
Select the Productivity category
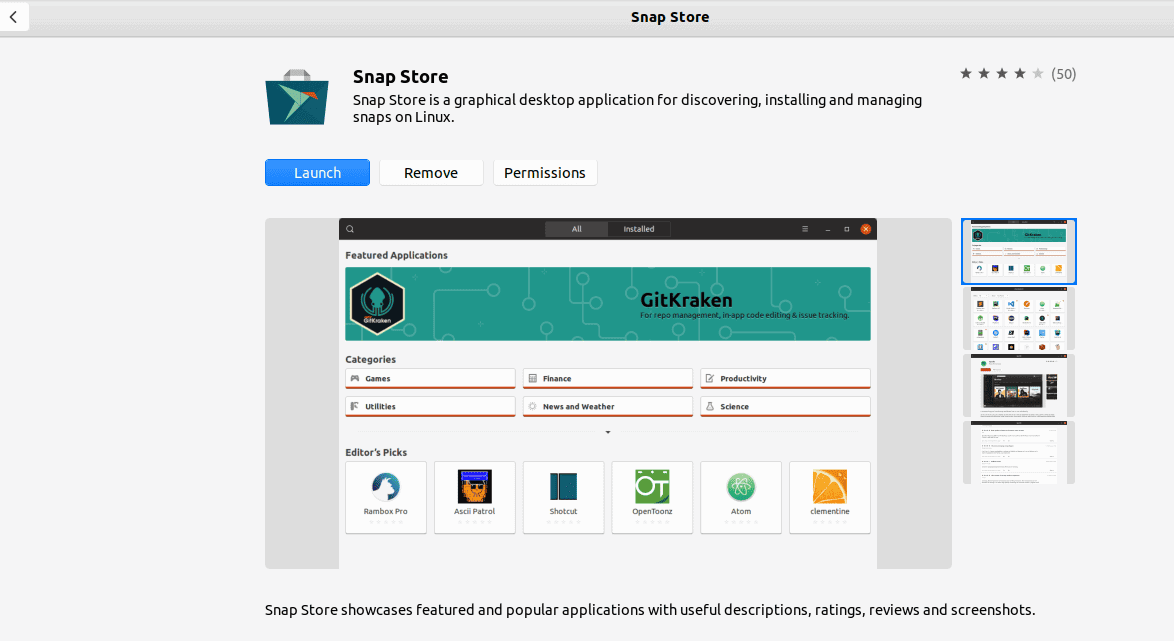(x=785, y=379)
